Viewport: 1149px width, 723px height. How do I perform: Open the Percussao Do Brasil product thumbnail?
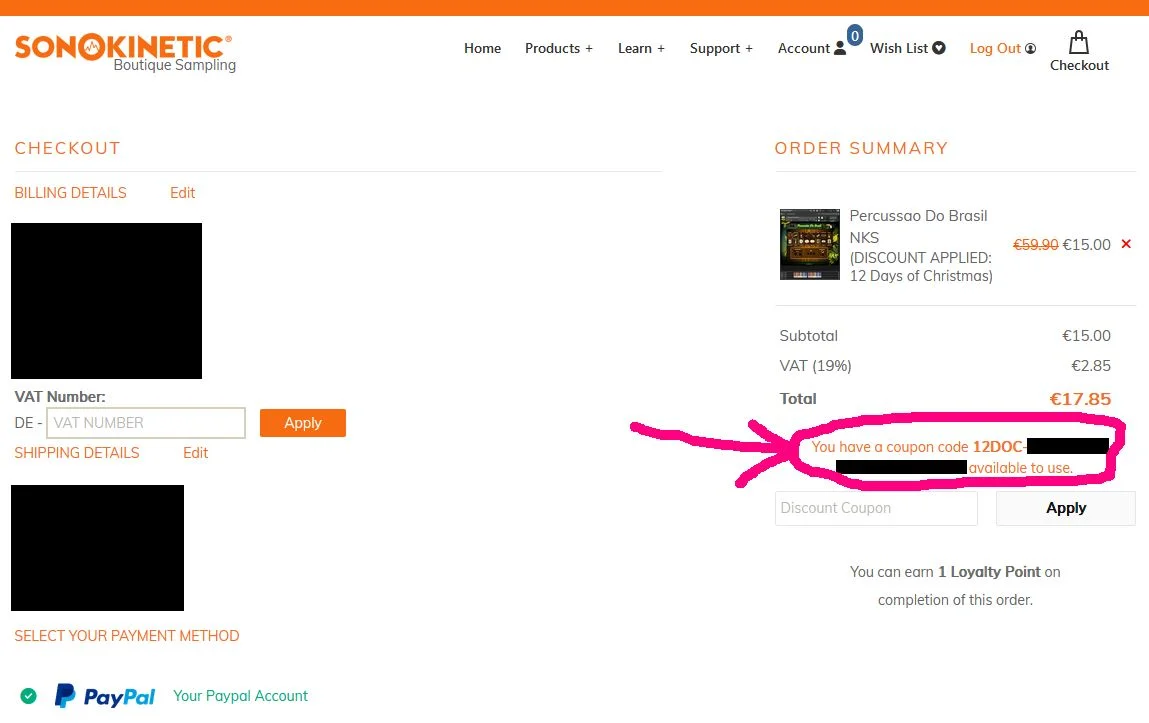810,244
